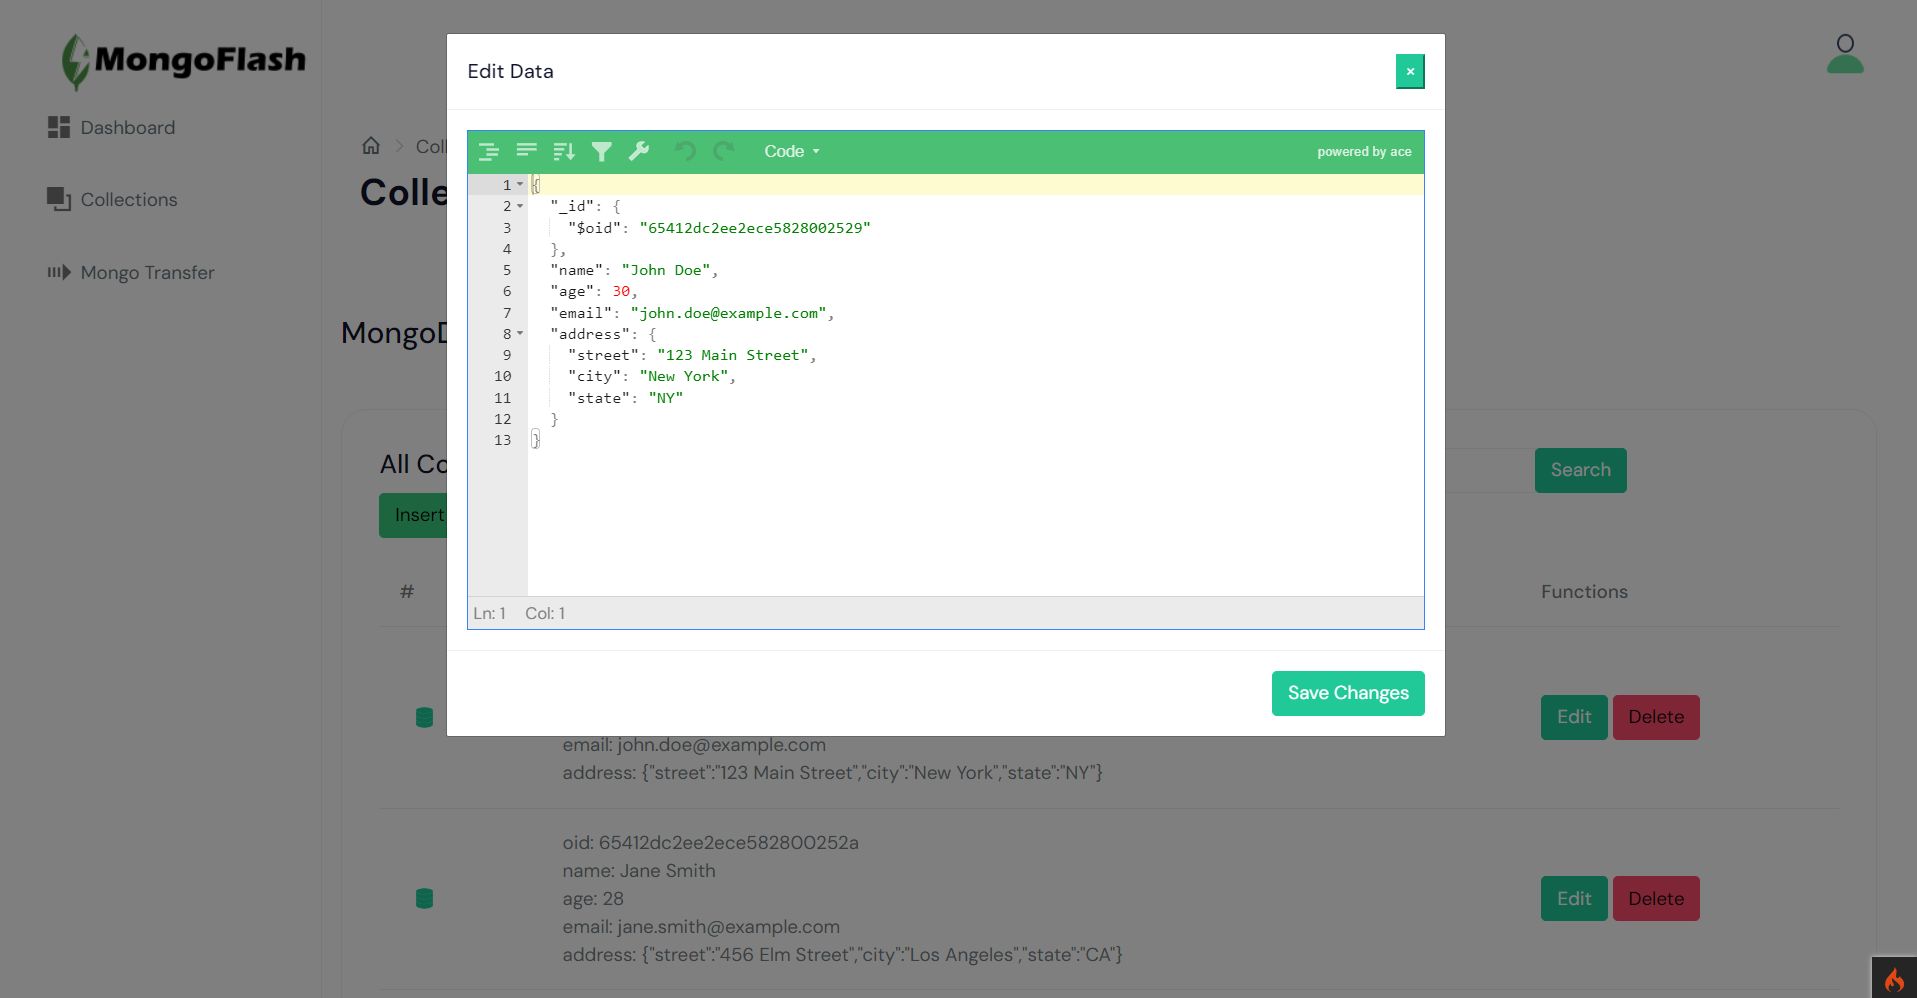Click the repair JSON wrench icon
Image resolution: width=1917 pixels, height=998 pixels.
click(x=639, y=152)
